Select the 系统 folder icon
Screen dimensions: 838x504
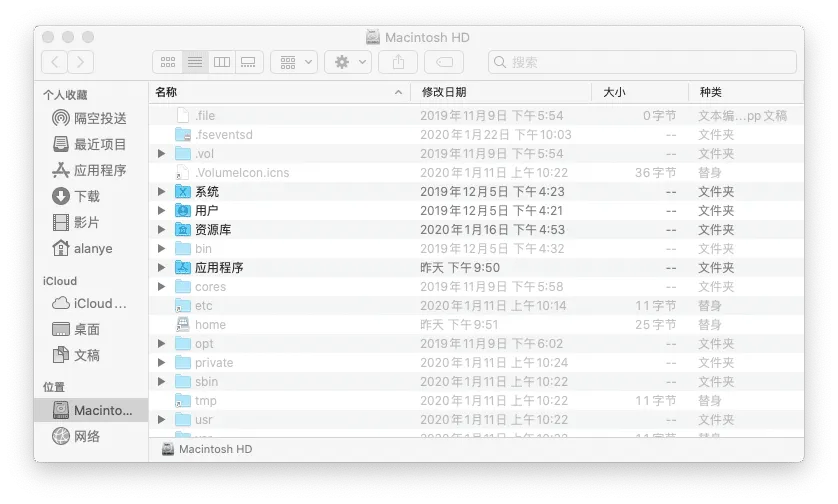[183, 191]
